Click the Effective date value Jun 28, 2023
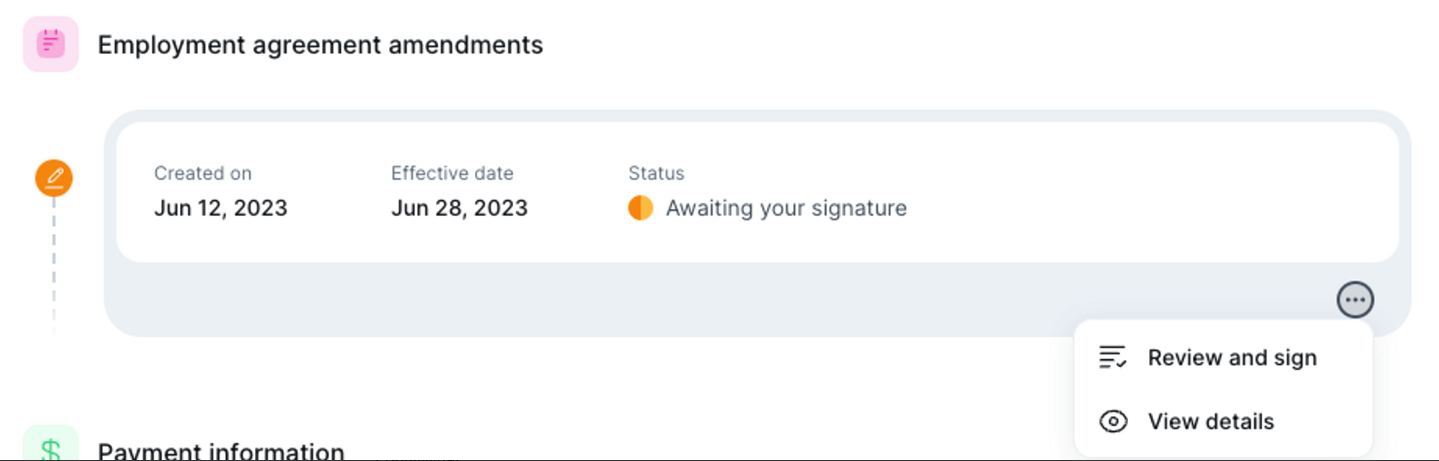 point(459,209)
